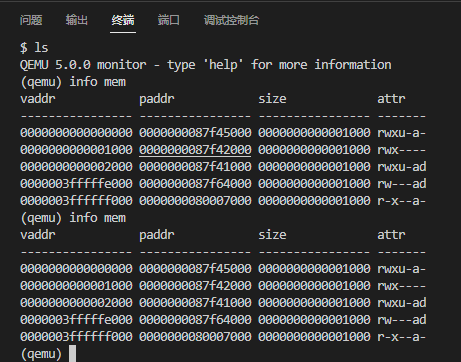
Task: Click first table's 'rwxu-a-' attribute
Action: click(402, 133)
